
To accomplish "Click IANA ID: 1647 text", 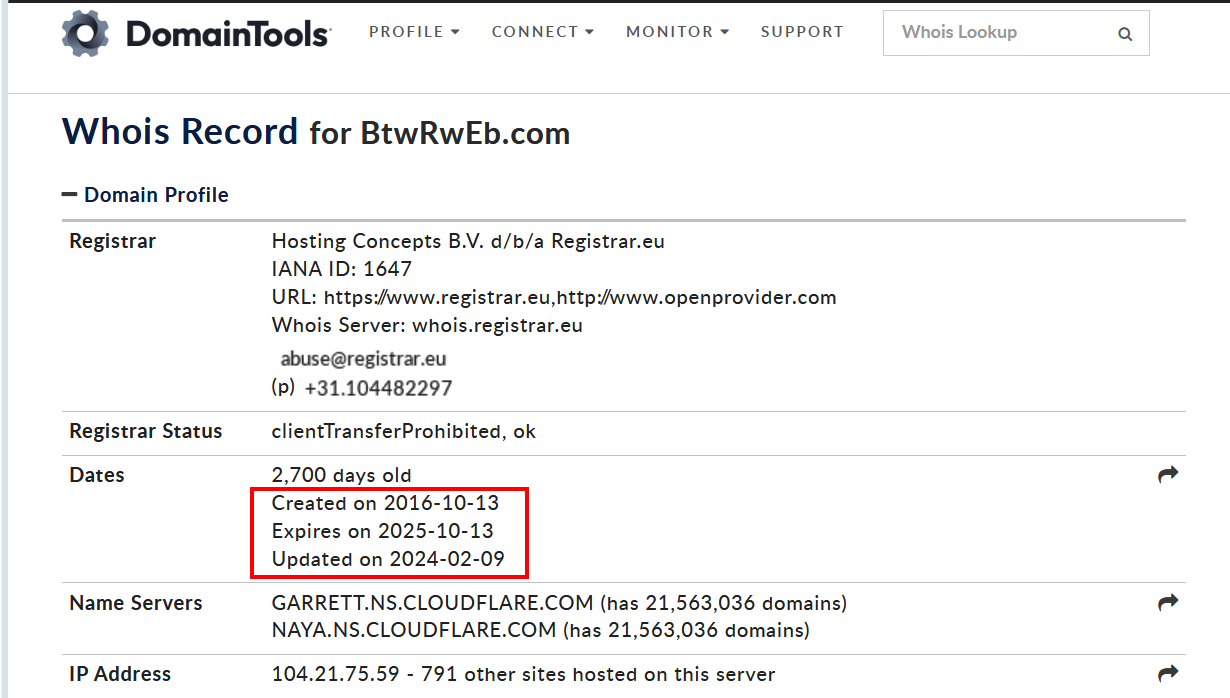I will click(x=342, y=269).
